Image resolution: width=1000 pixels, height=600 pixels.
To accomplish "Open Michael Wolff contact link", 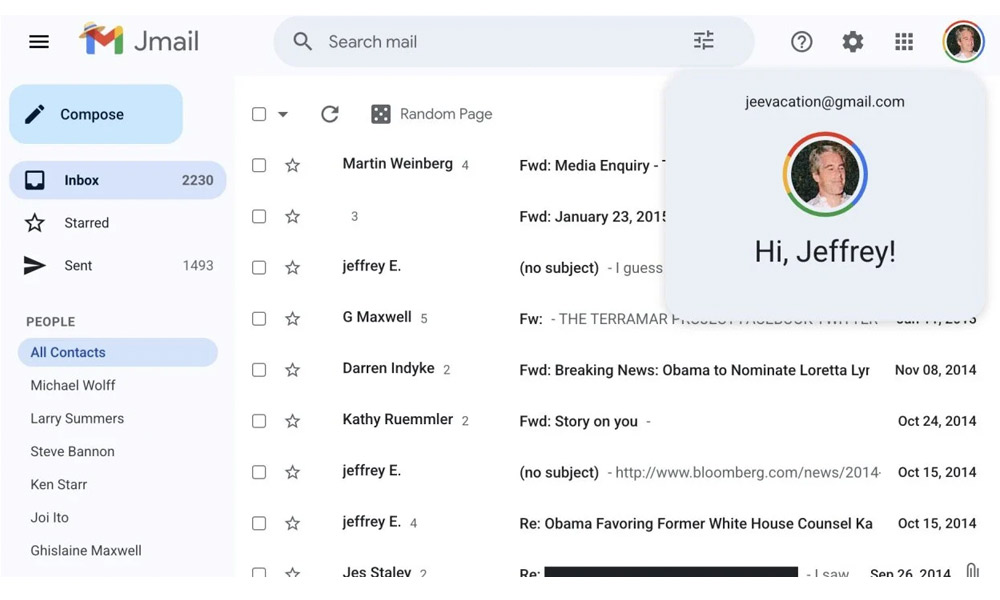I will click(x=73, y=385).
